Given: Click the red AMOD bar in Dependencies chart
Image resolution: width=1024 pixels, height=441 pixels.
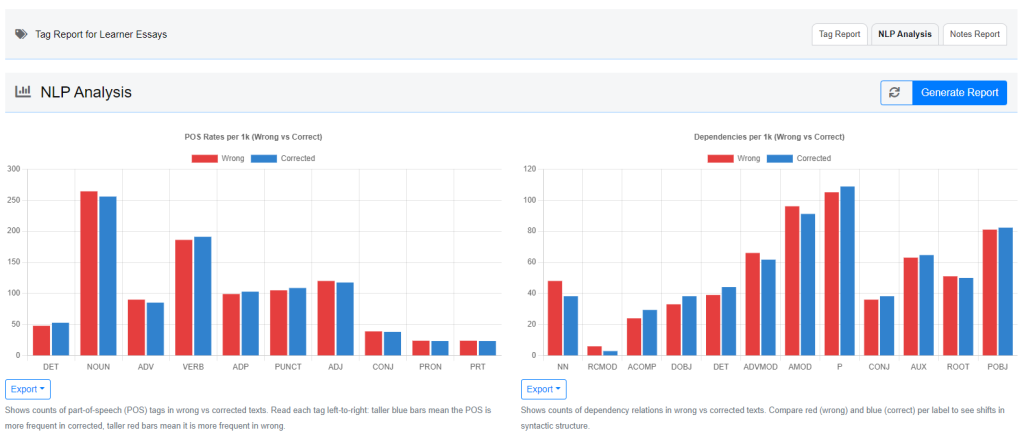Looking at the screenshot, I should click(x=792, y=281).
